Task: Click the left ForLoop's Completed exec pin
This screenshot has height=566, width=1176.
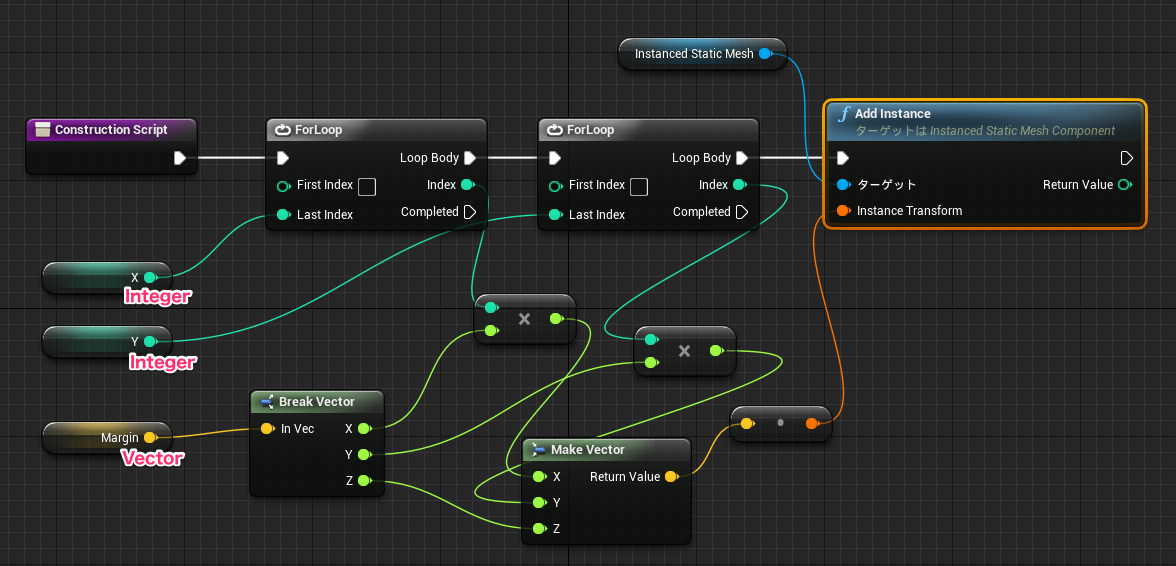Action: point(470,212)
